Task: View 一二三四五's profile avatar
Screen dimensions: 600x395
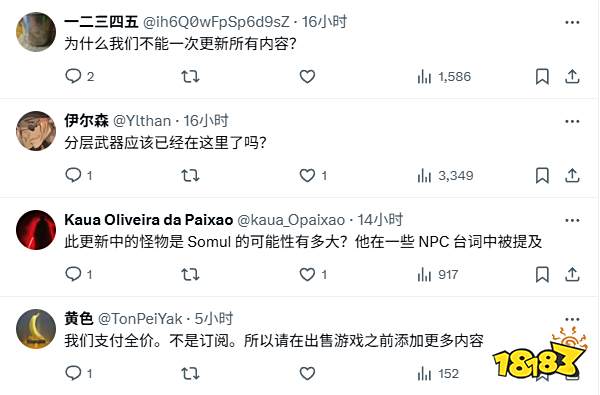Action: coord(36,32)
